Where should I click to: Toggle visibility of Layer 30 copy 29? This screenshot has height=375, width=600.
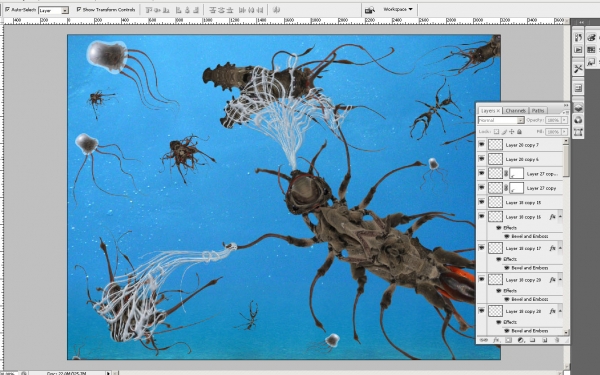point(481,279)
